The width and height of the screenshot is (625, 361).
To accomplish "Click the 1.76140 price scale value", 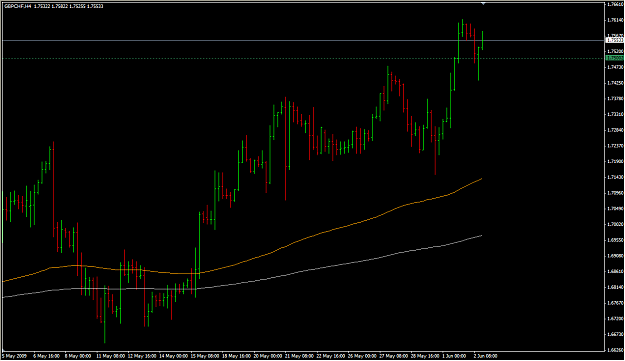I will point(616,20).
